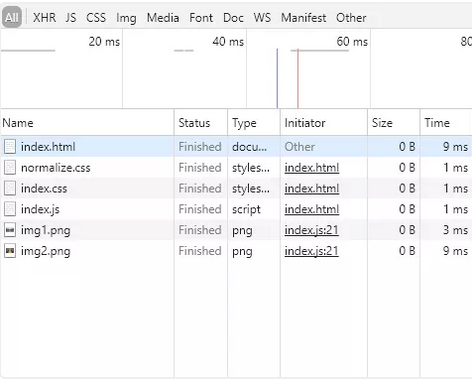
Task: Select the All filter
Action: pos(12,17)
